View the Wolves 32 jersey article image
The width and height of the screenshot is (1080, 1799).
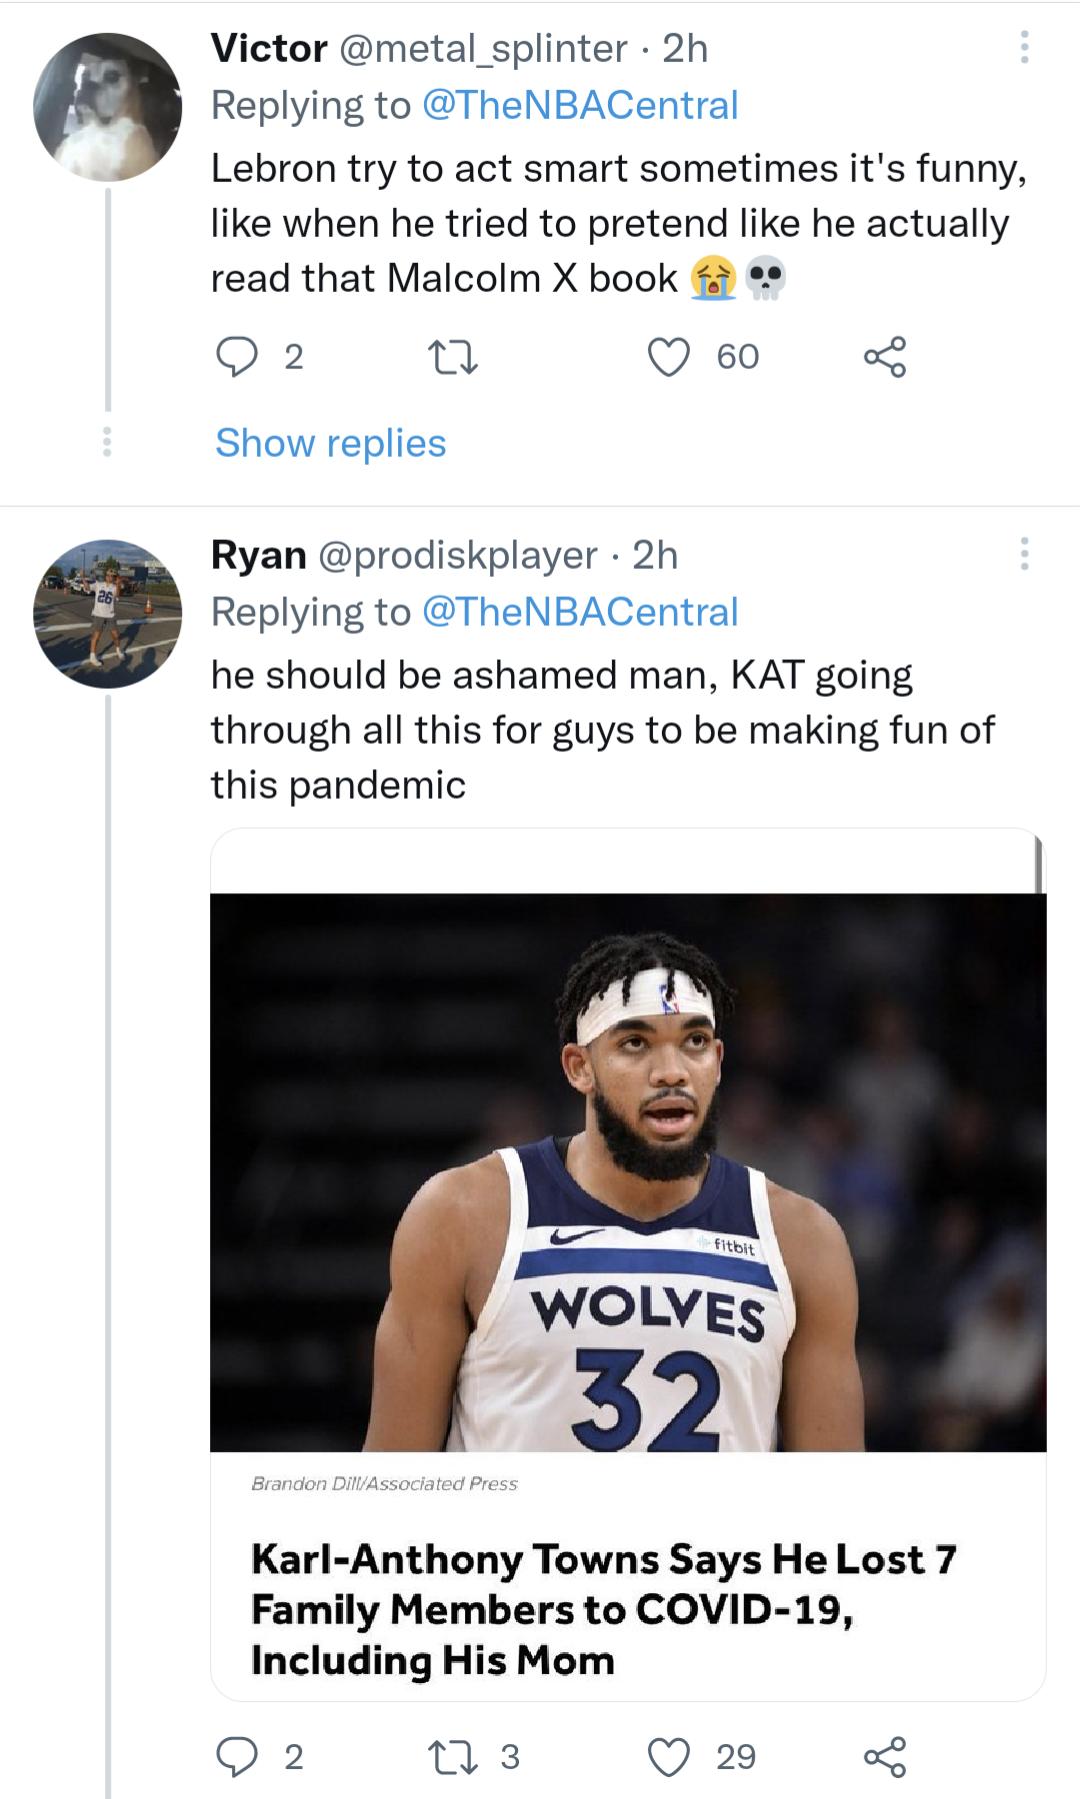pos(628,1172)
